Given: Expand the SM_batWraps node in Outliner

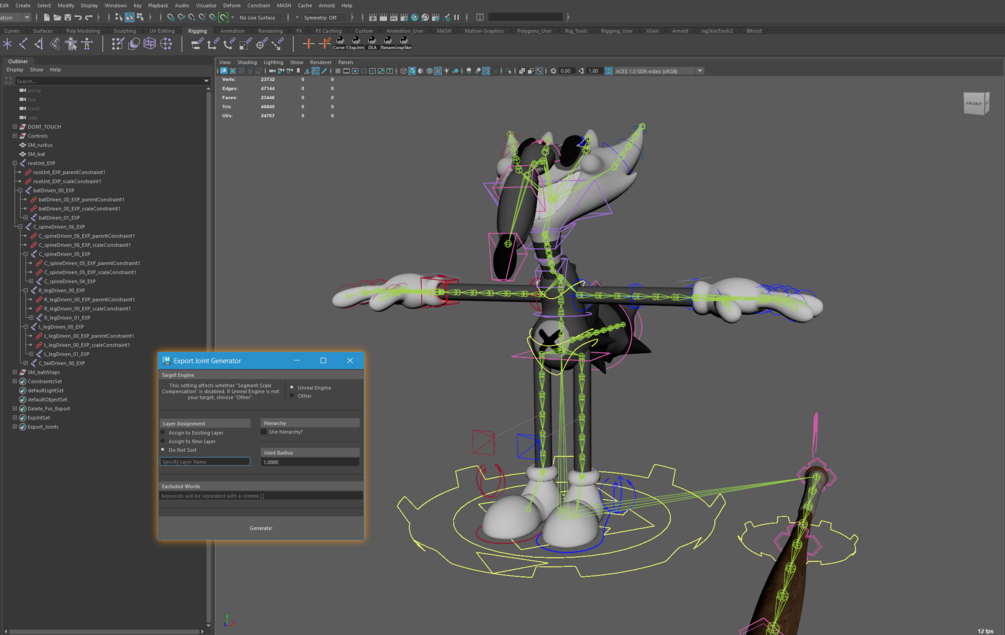Looking at the screenshot, I should pyautogui.click(x=15, y=372).
